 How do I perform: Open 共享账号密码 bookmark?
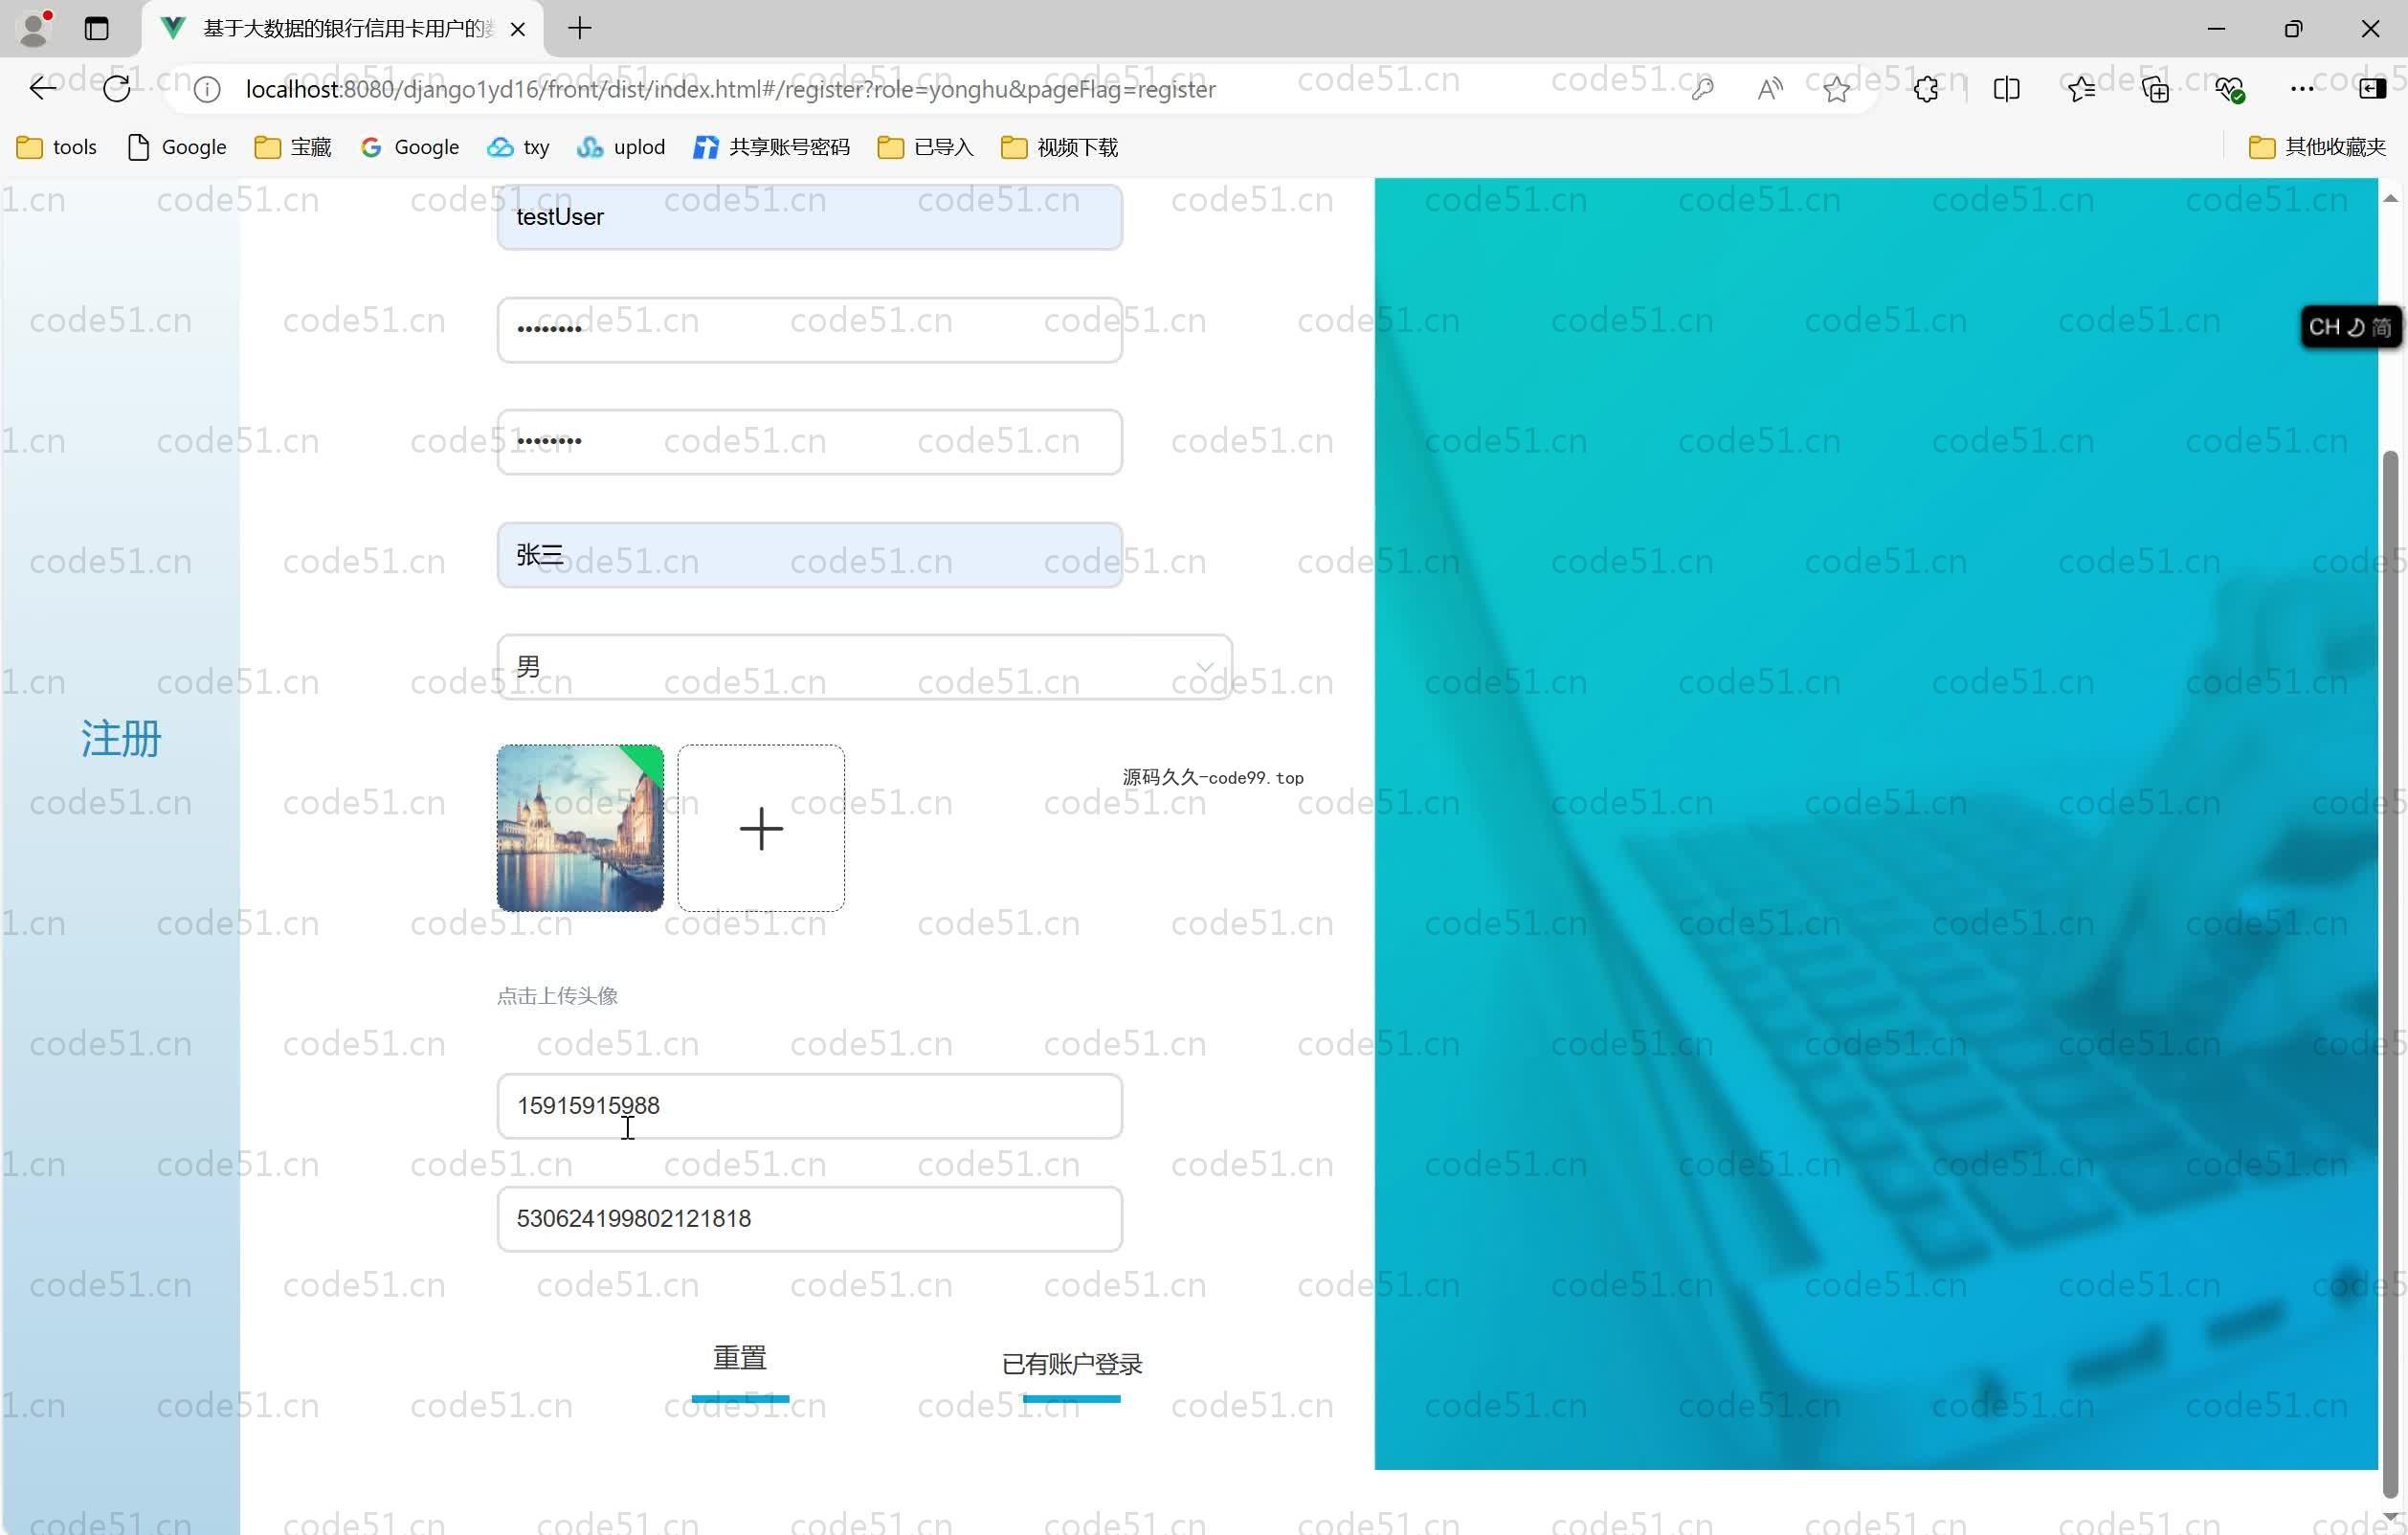(x=771, y=147)
